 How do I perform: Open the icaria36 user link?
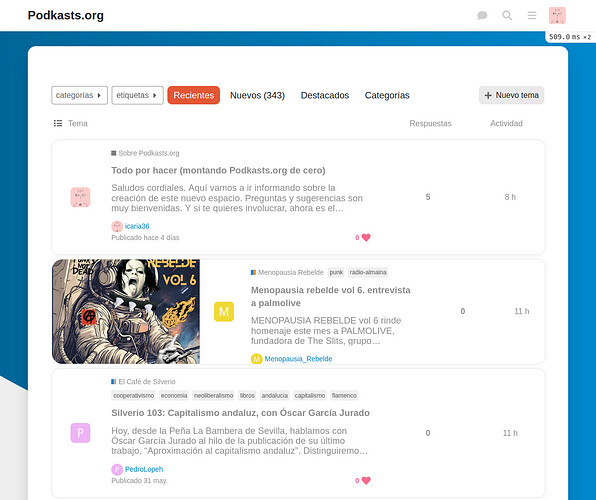137,226
